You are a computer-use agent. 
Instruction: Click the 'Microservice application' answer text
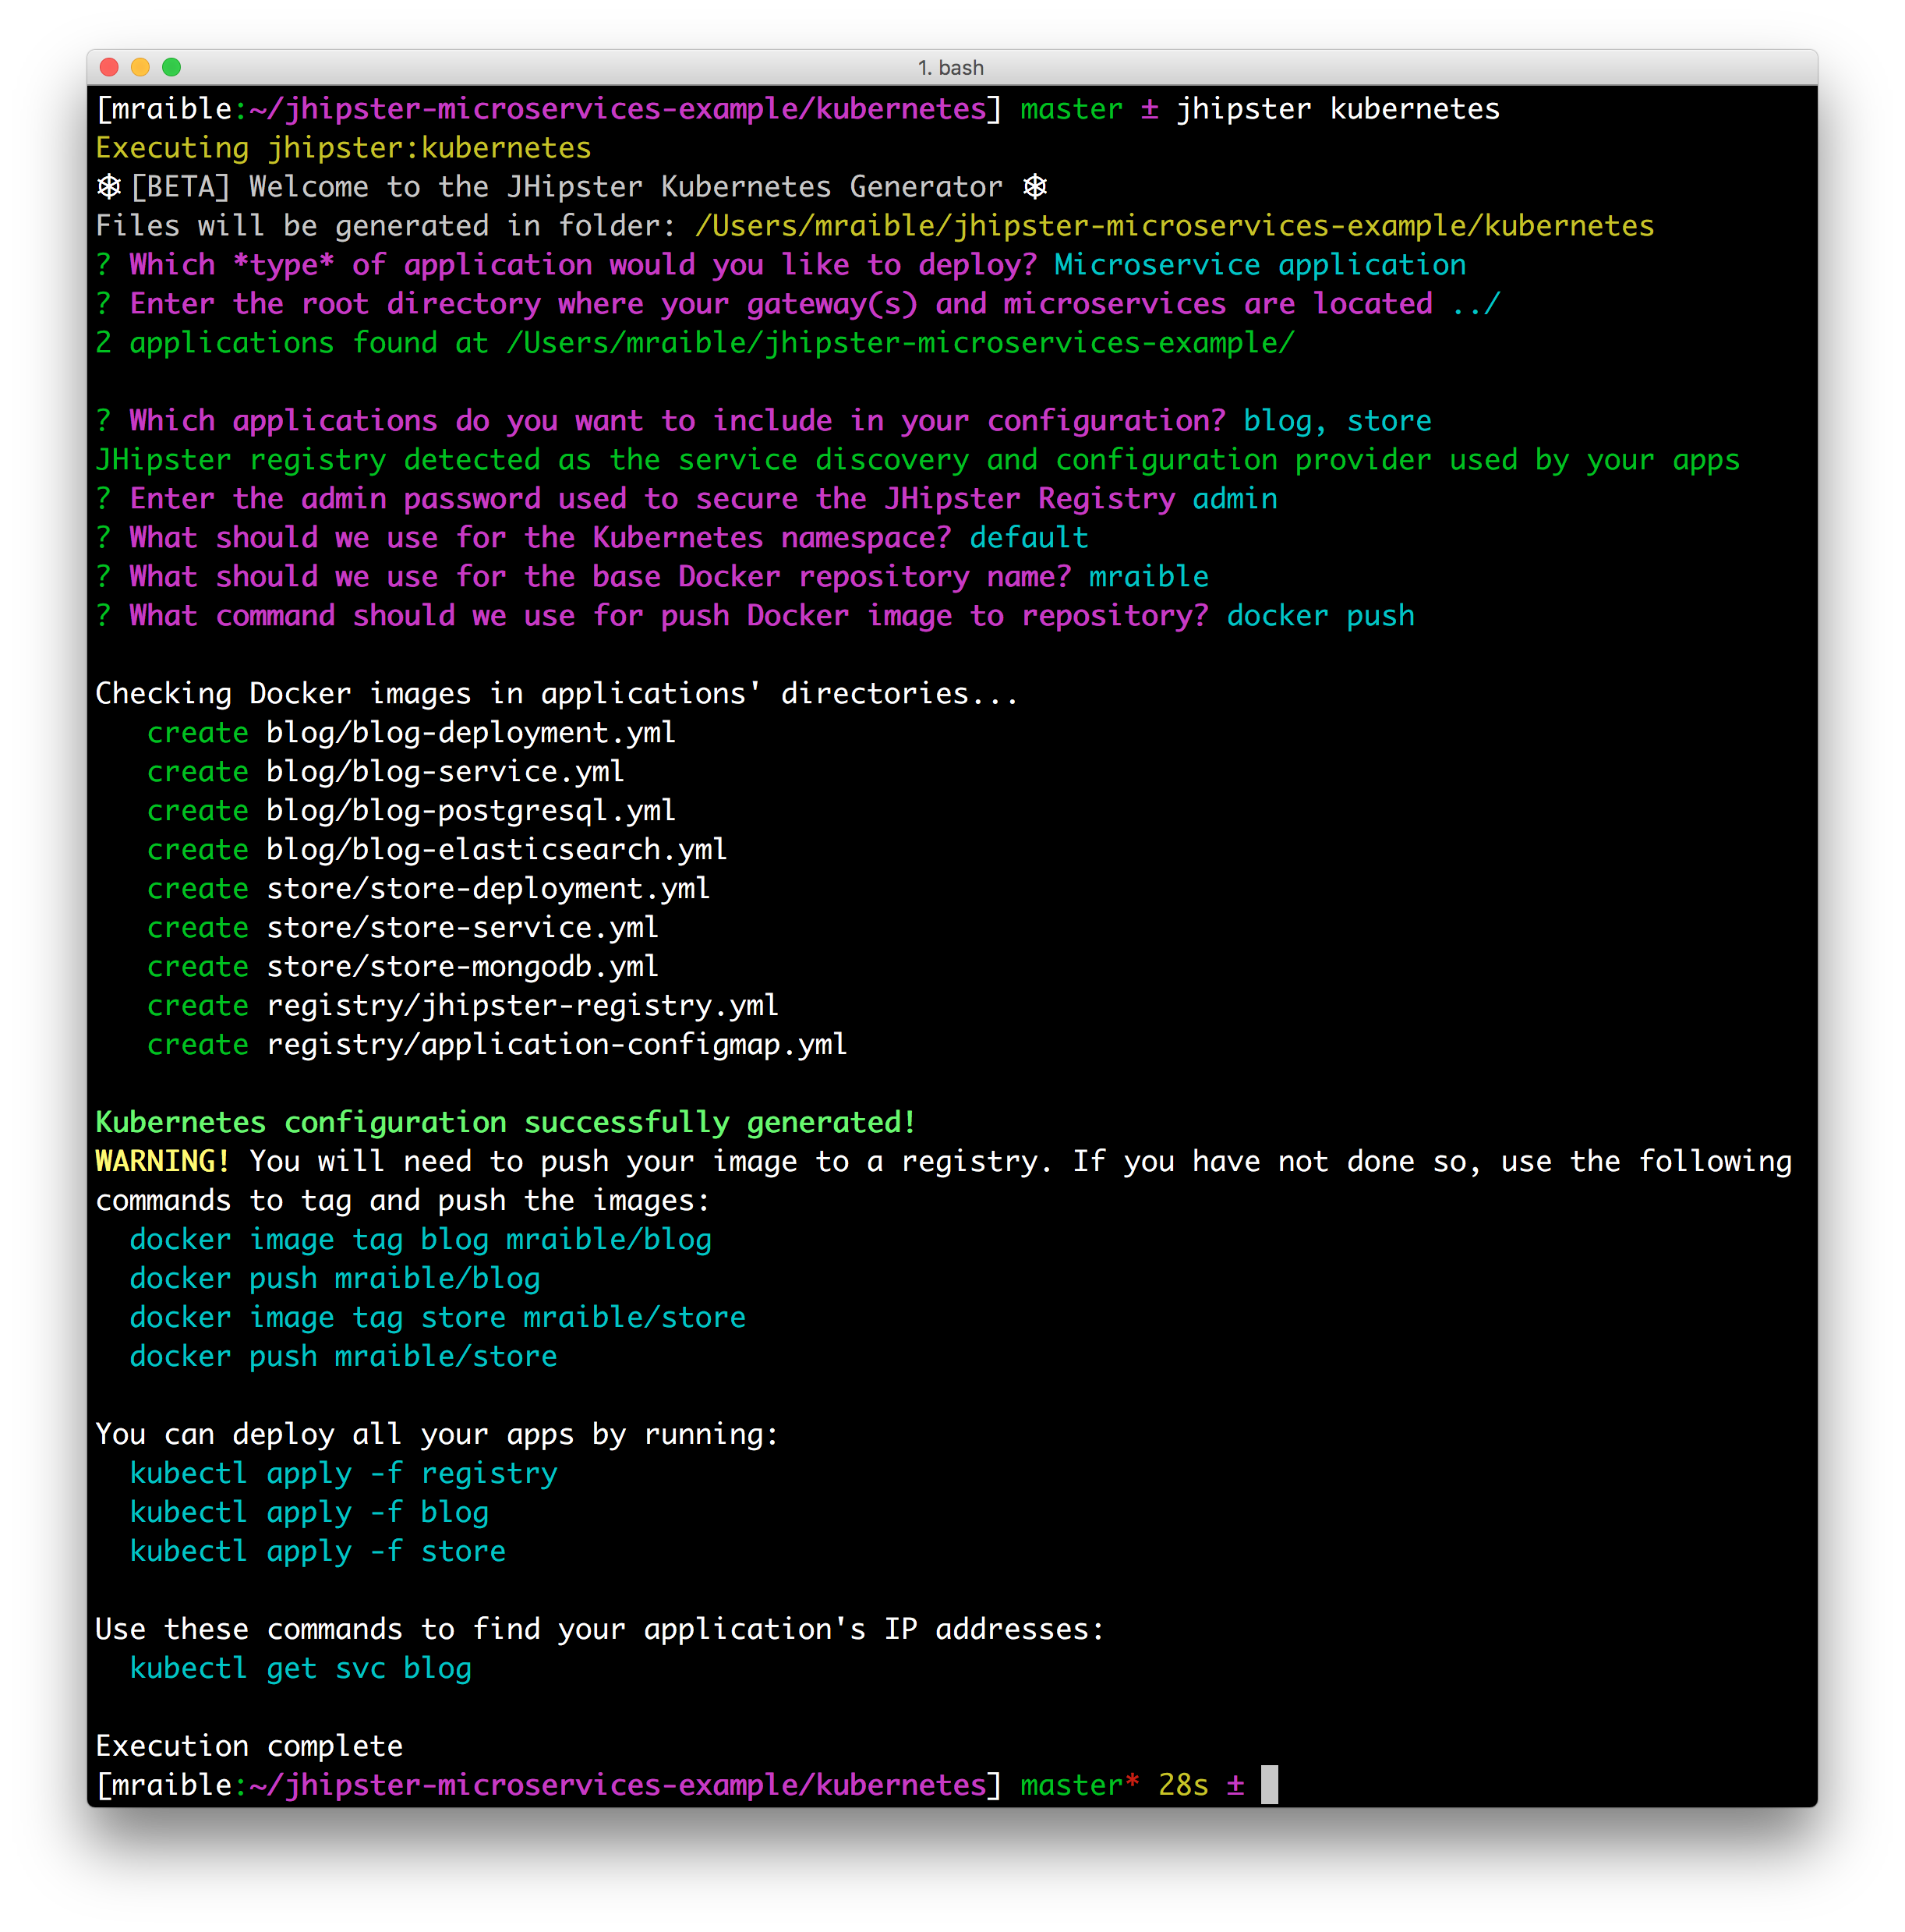pyautogui.click(x=1260, y=265)
